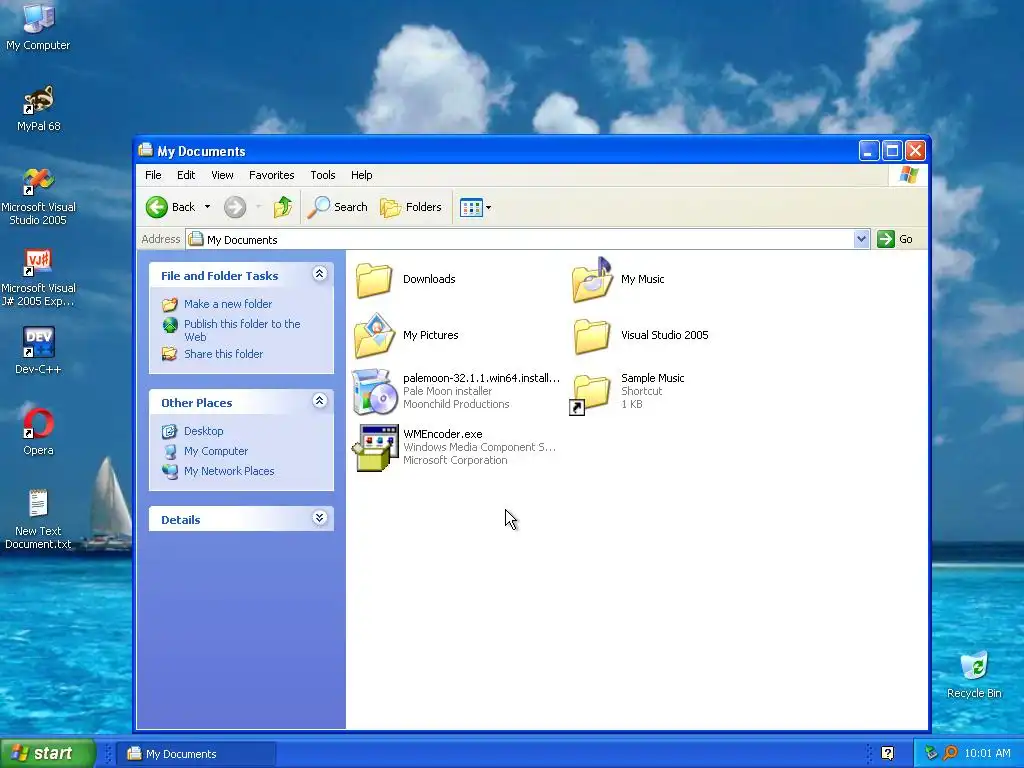
Task: Toggle the Folders pane button
Action: (x=411, y=207)
